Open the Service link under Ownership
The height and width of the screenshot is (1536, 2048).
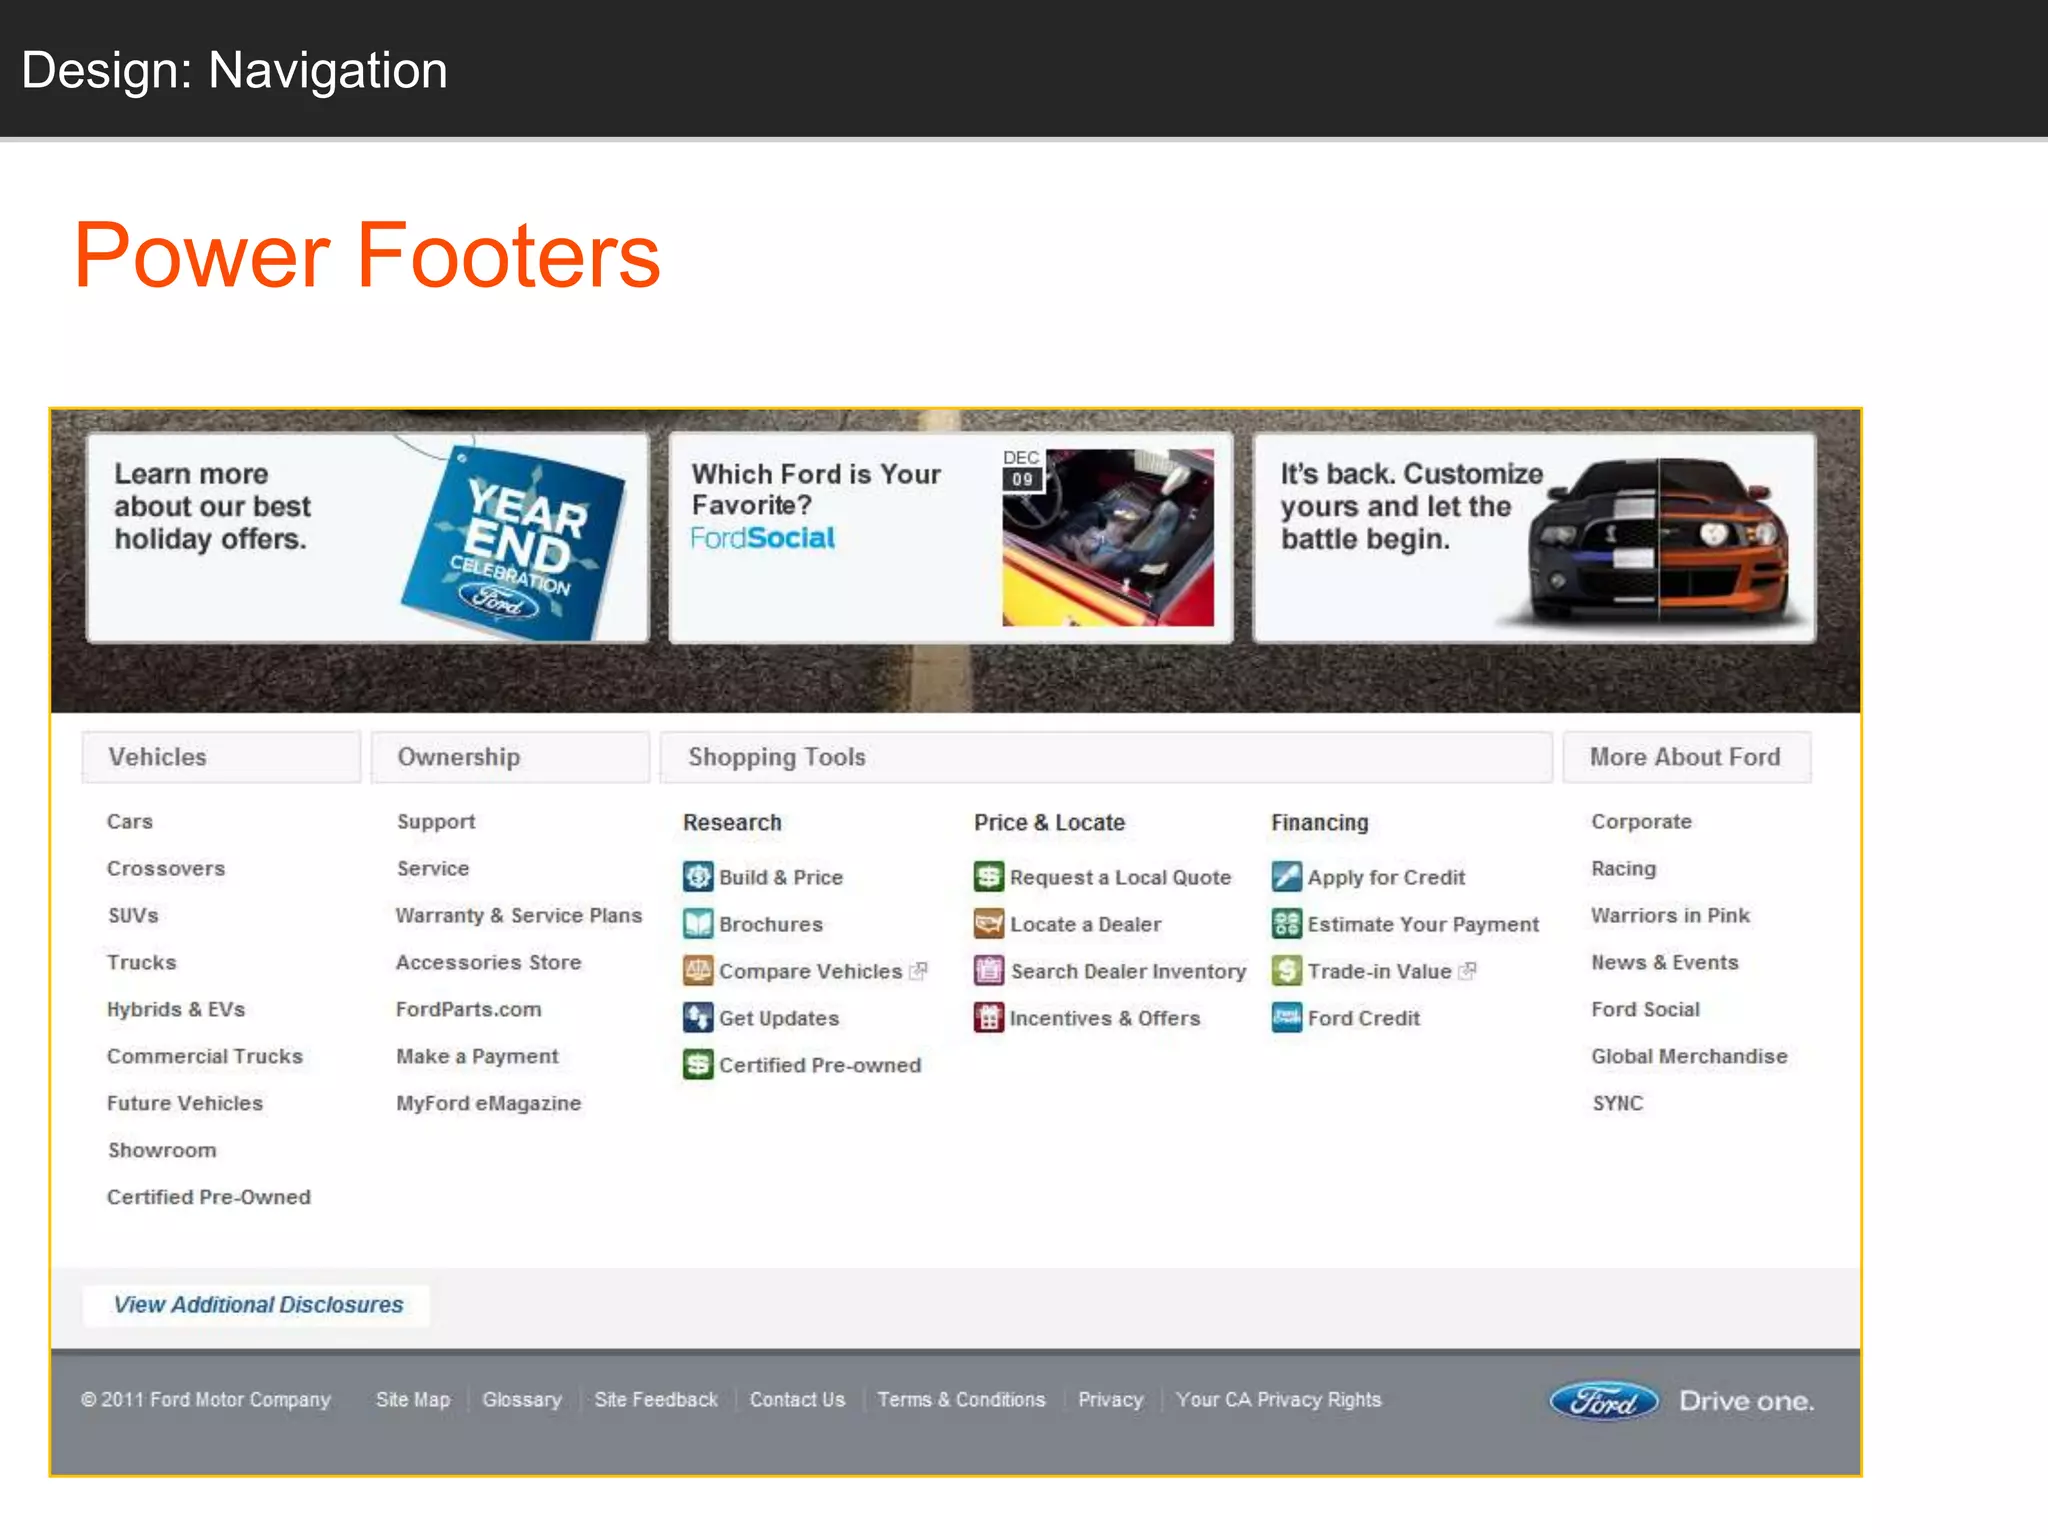pos(433,868)
